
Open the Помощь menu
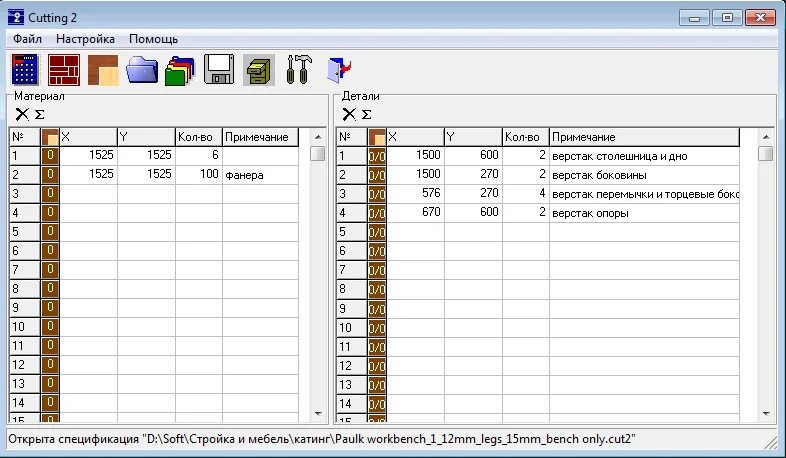(x=153, y=39)
